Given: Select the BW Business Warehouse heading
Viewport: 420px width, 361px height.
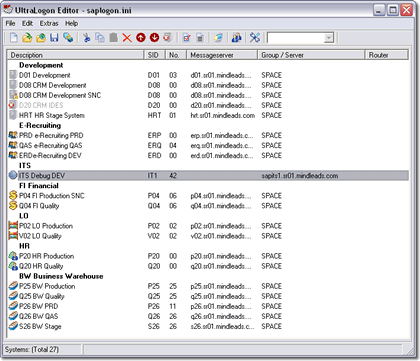Looking at the screenshot, I should pos(61,276).
